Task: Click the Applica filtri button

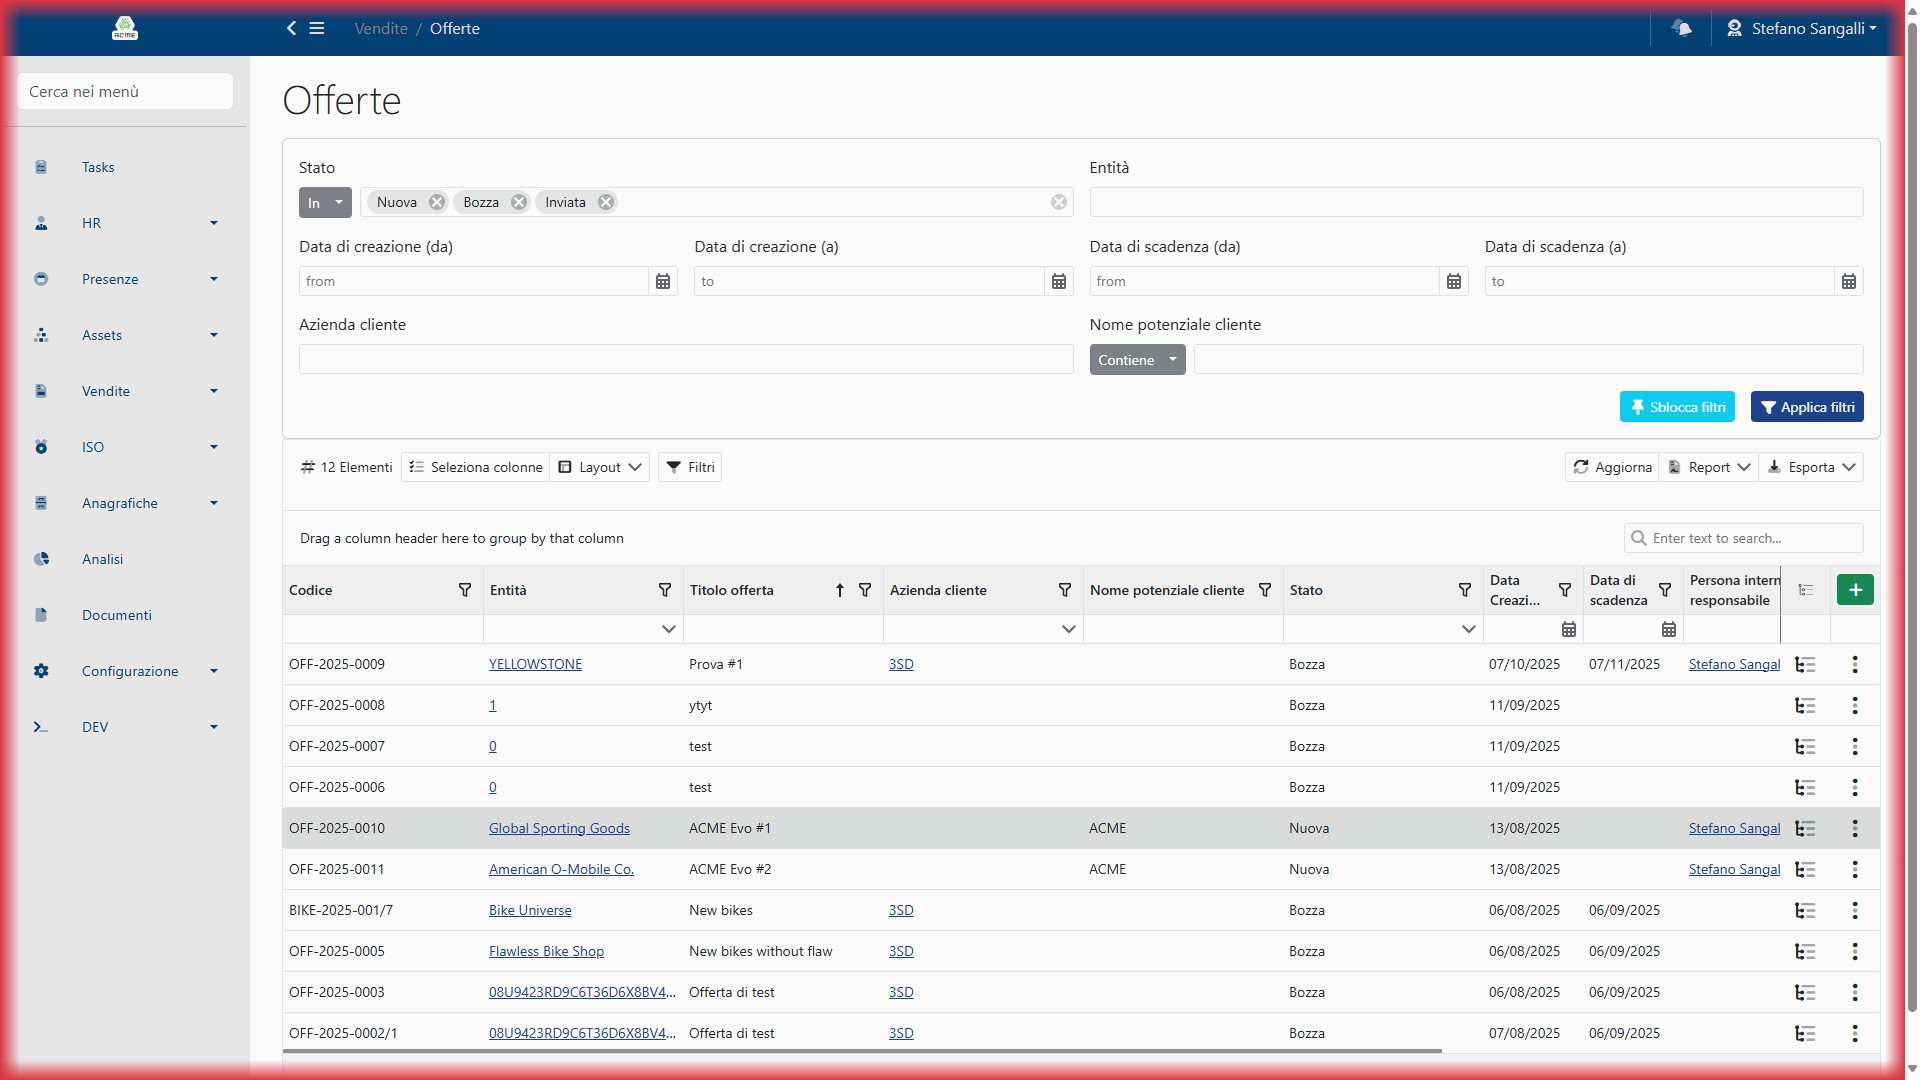Action: coord(1807,407)
